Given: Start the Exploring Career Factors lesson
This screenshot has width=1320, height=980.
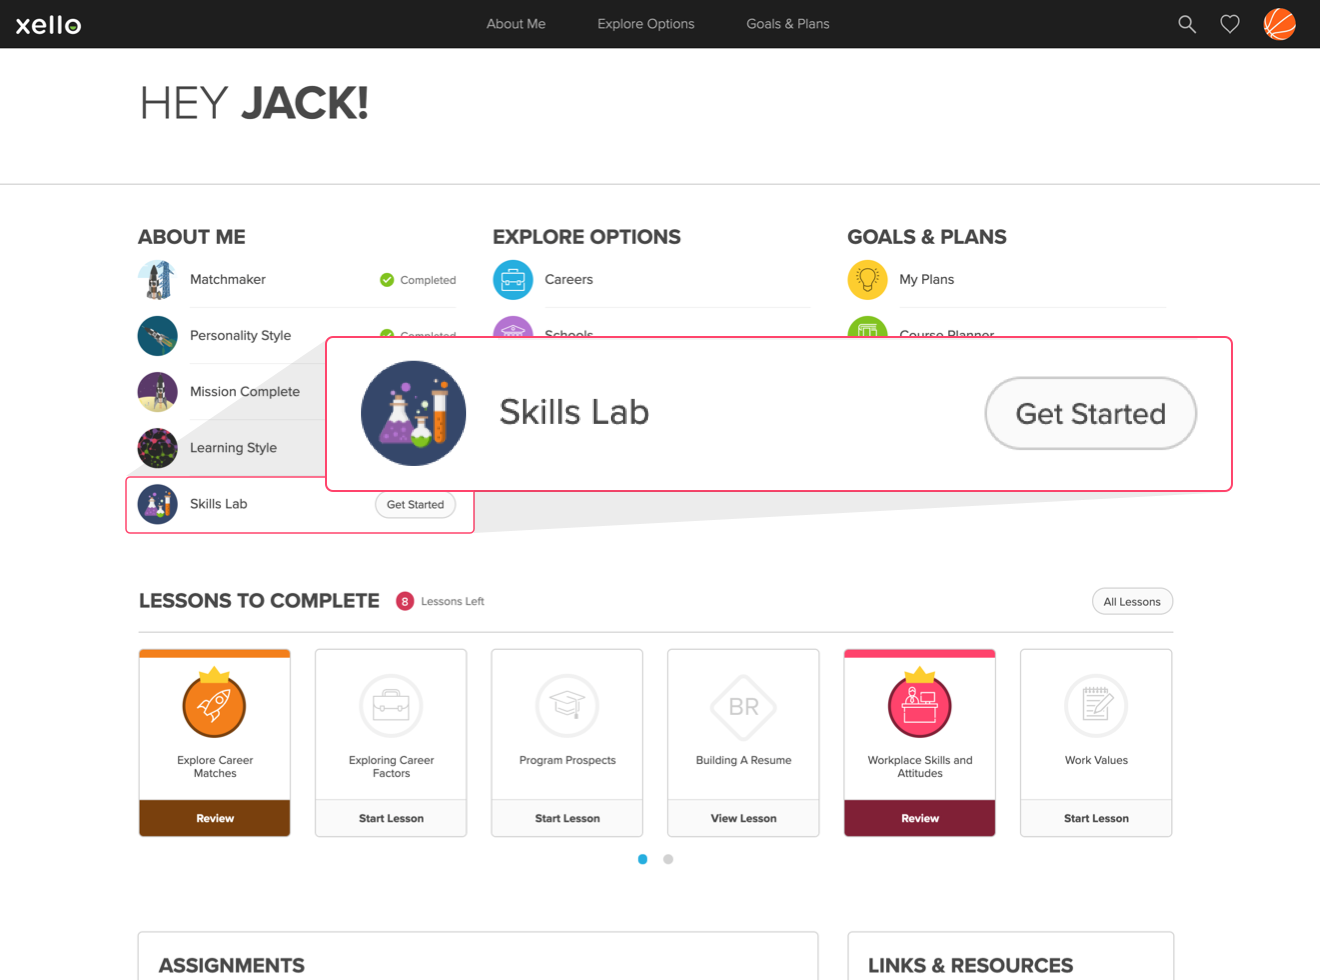Looking at the screenshot, I should tap(391, 818).
